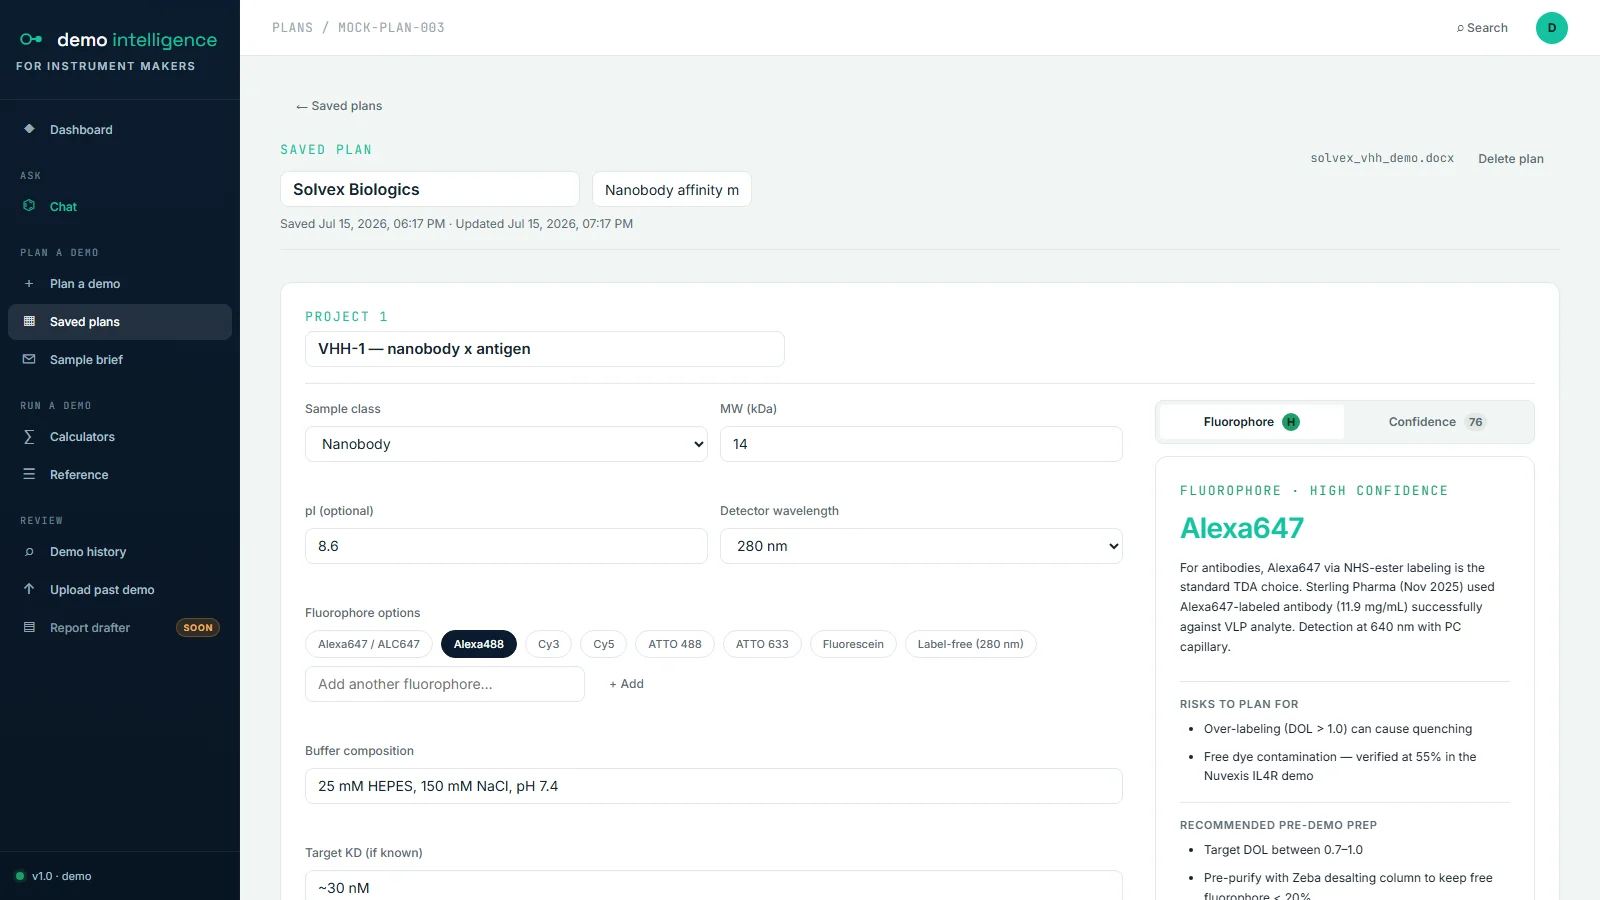Image resolution: width=1600 pixels, height=900 pixels.
Task: Open the Chat hexagon icon
Action: (x=29, y=206)
